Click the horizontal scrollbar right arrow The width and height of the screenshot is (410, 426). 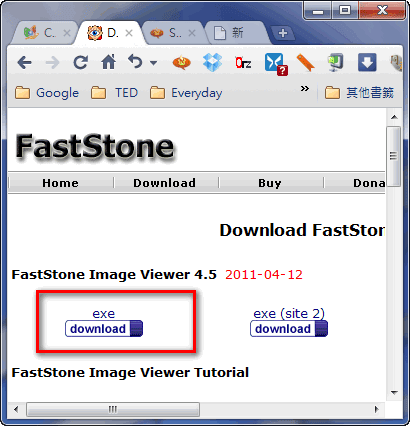377,409
